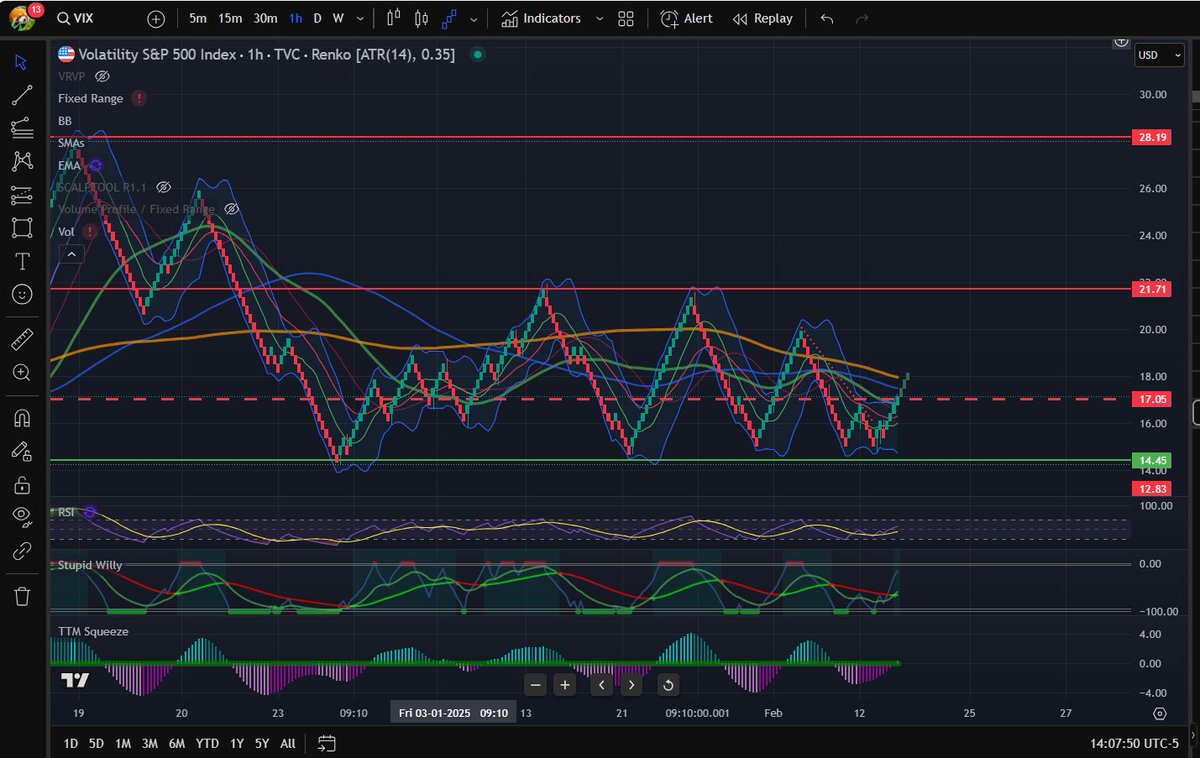Start Bar Replay mode

coord(763,18)
